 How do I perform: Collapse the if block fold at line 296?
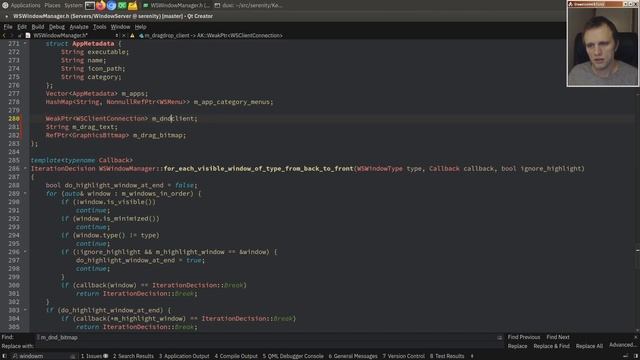point(25,251)
